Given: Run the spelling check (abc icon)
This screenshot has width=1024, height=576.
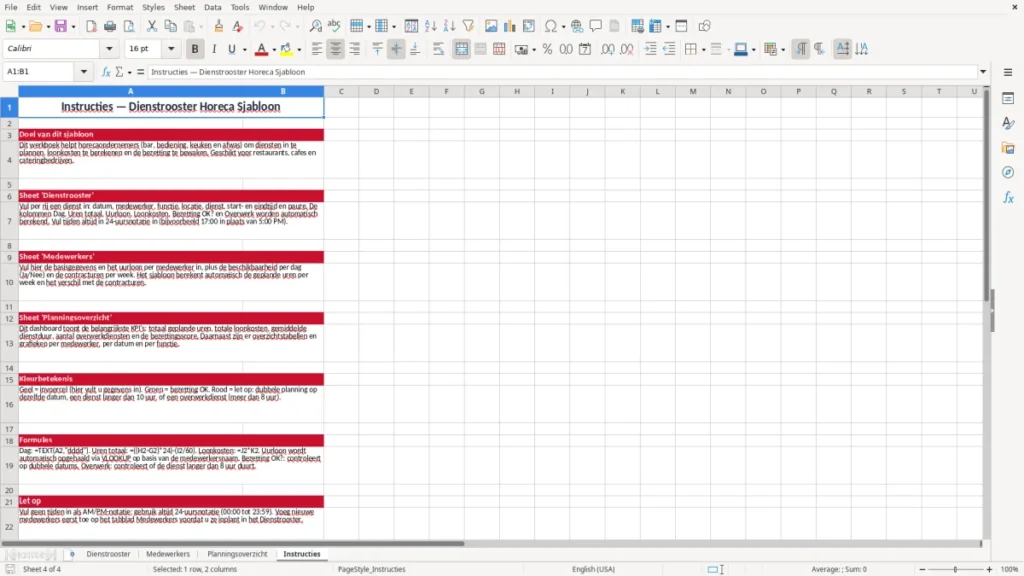Looking at the screenshot, I should 334,26.
